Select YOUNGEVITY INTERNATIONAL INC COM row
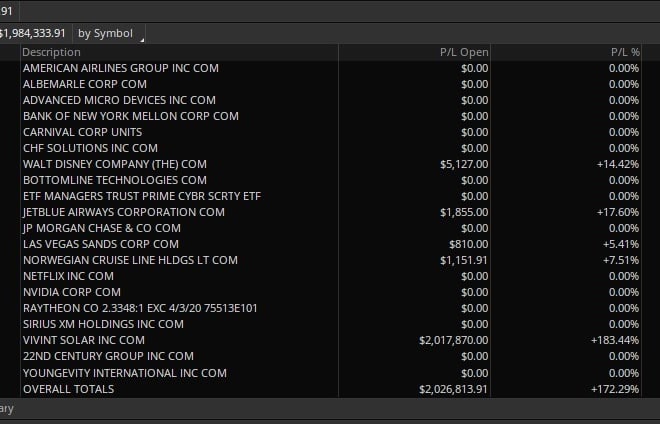 (x=125, y=373)
